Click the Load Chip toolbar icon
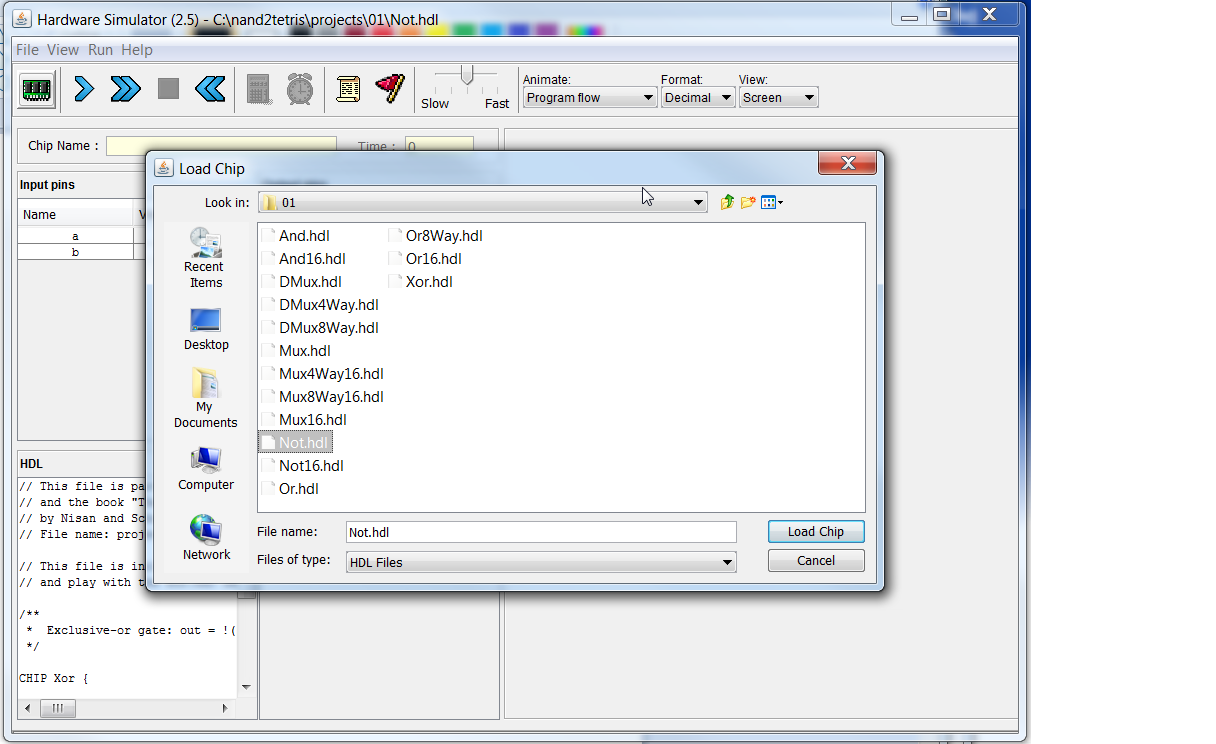This screenshot has height=744, width=1216. pos(38,89)
